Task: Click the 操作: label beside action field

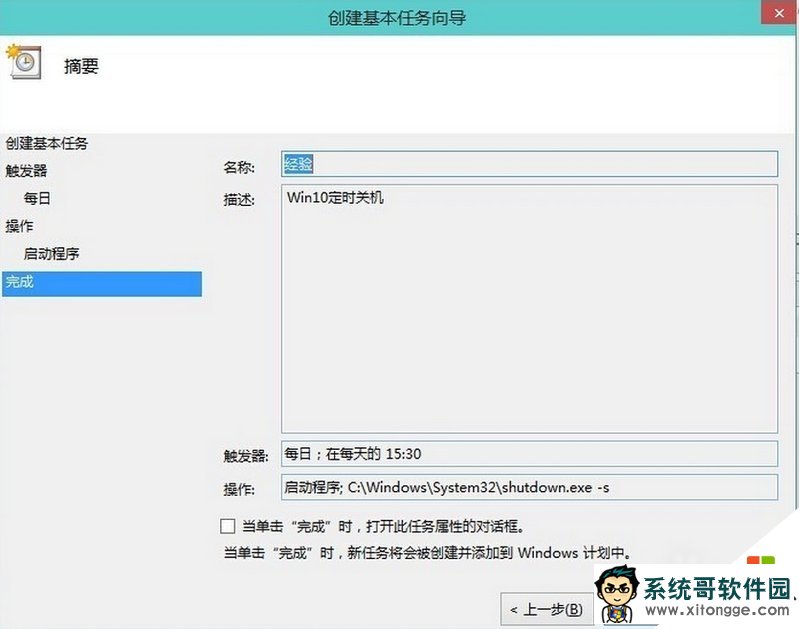Action: coord(239,489)
